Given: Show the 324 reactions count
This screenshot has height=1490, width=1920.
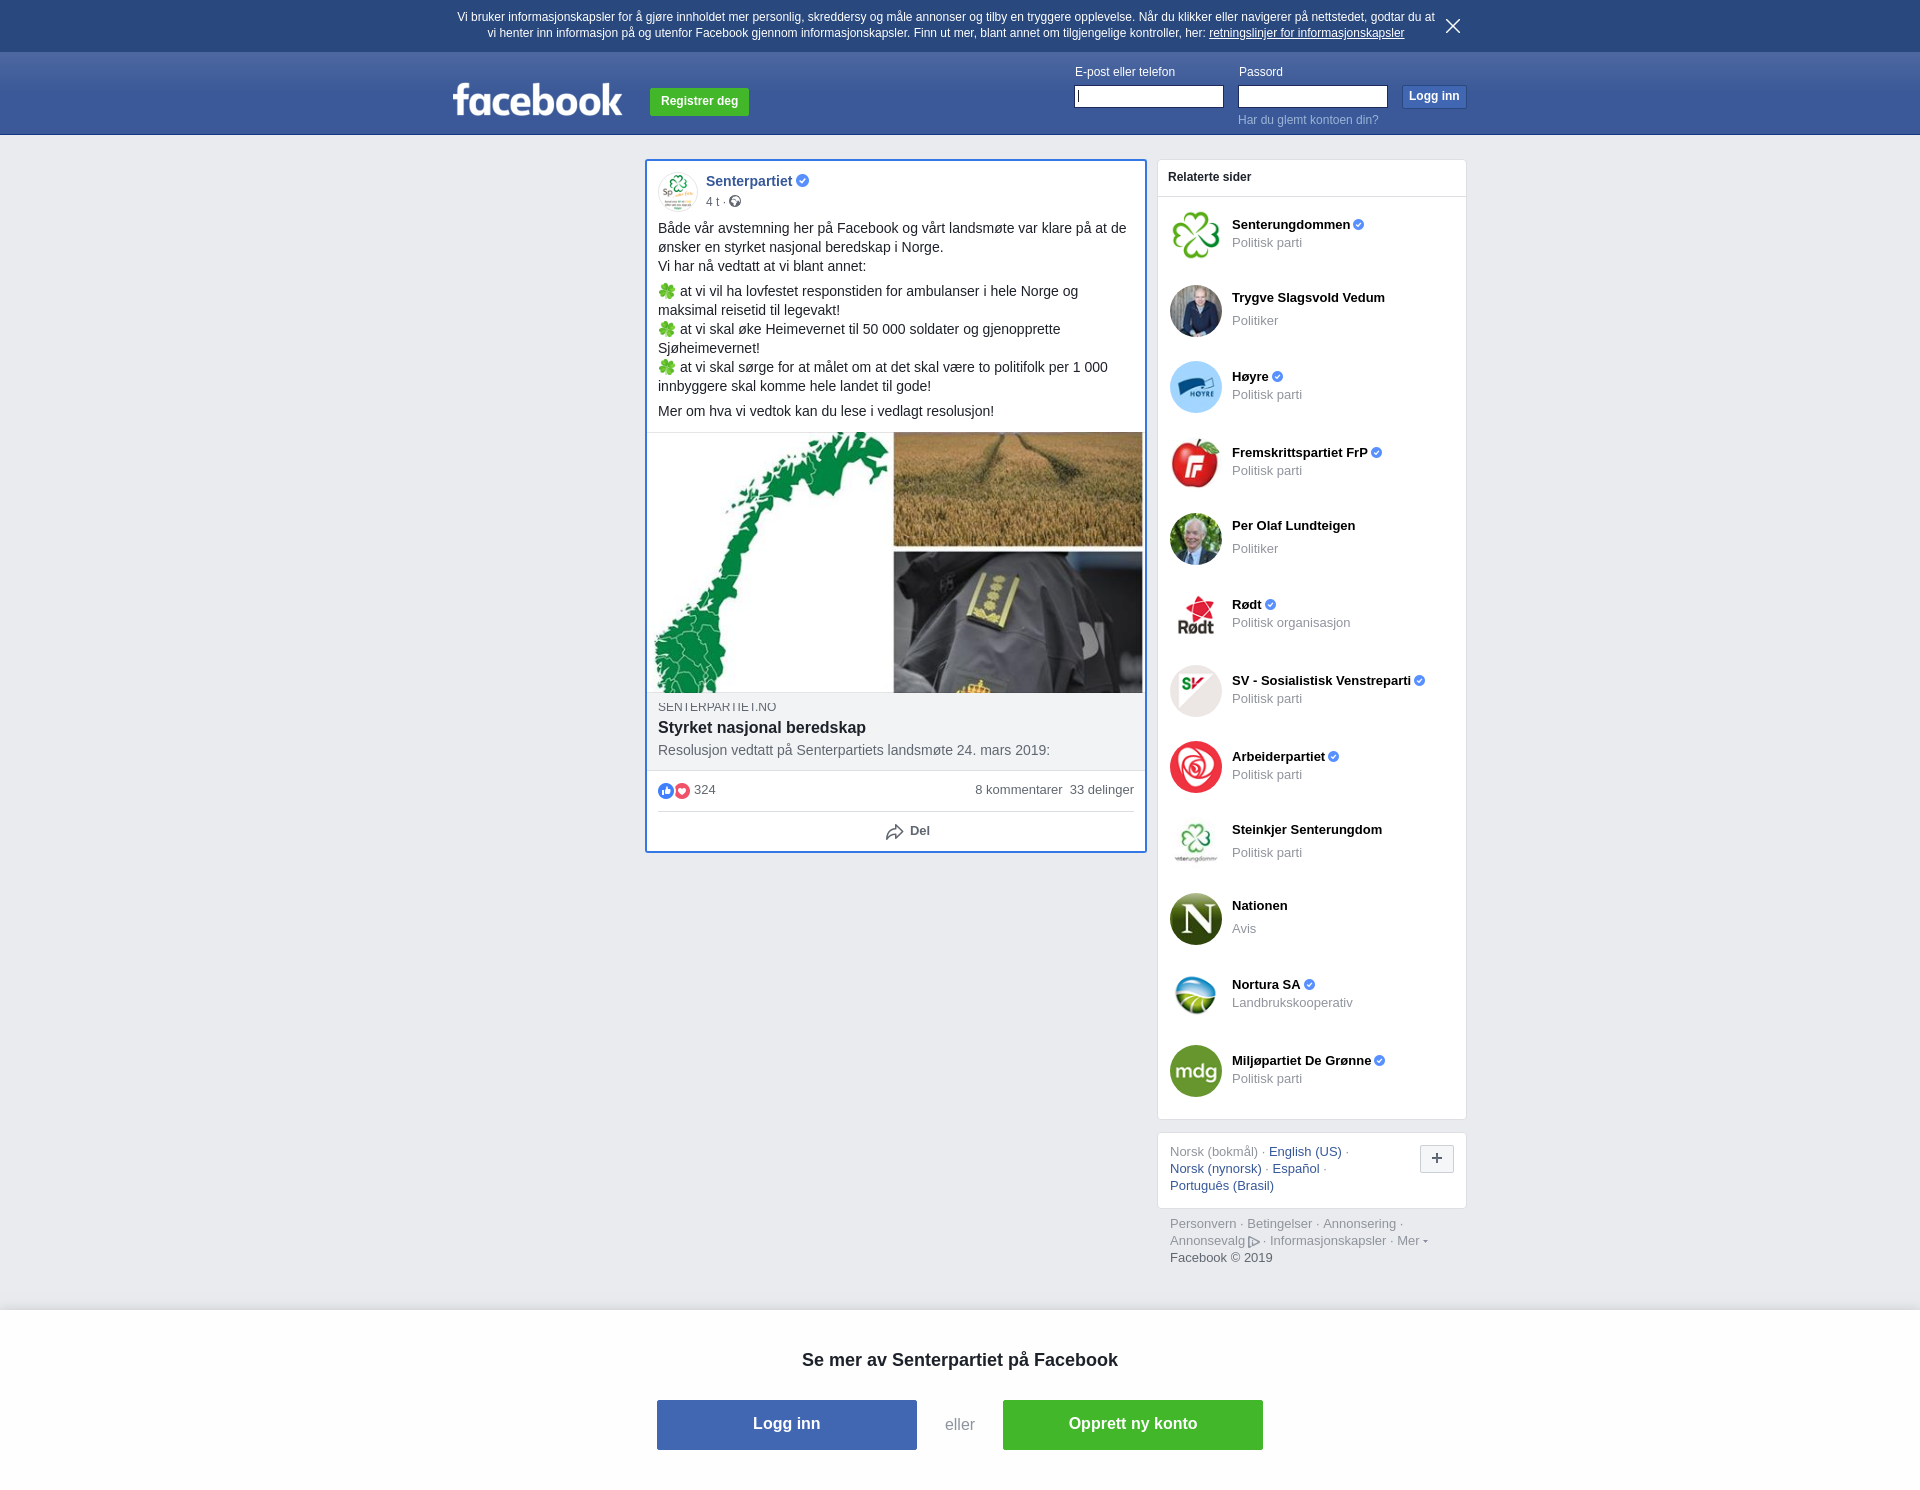Looking at the screenshot, I should pos(705,790).
